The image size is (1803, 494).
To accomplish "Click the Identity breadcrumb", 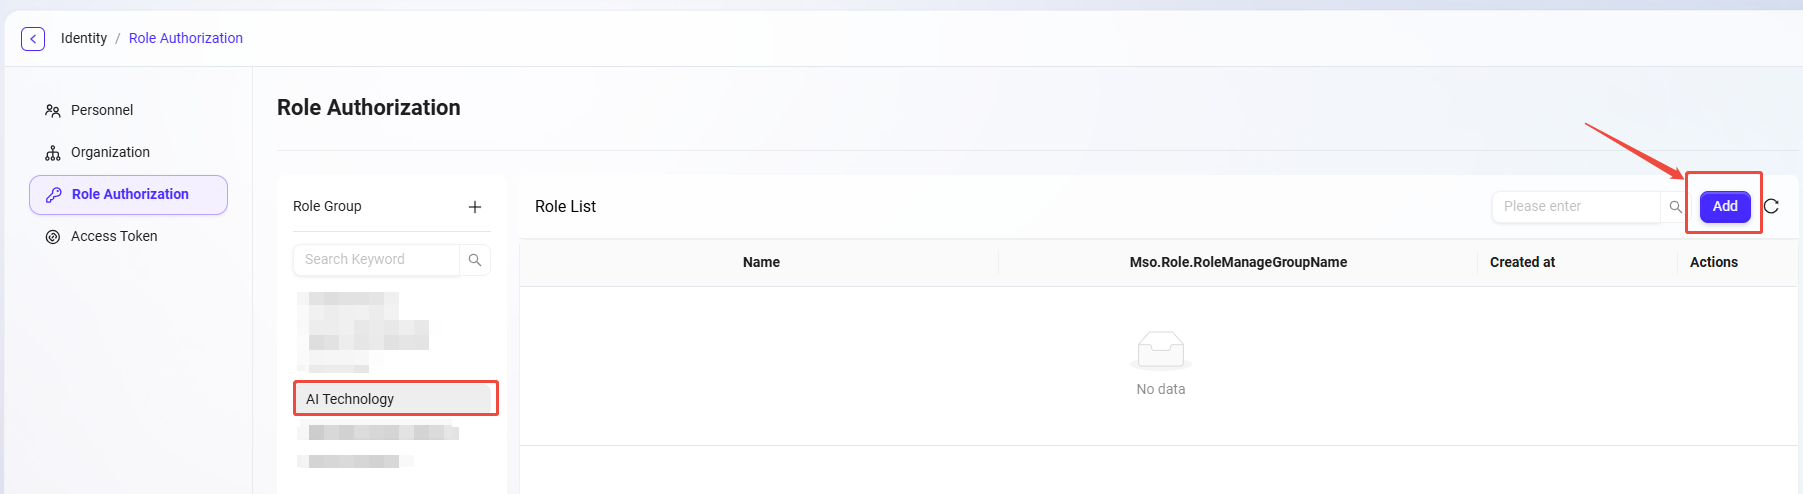I will tap(84, 38).
